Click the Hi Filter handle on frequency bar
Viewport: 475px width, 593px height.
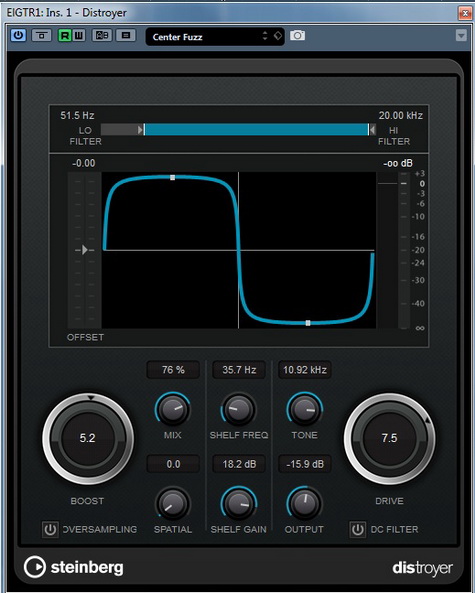tap(372, 130)
